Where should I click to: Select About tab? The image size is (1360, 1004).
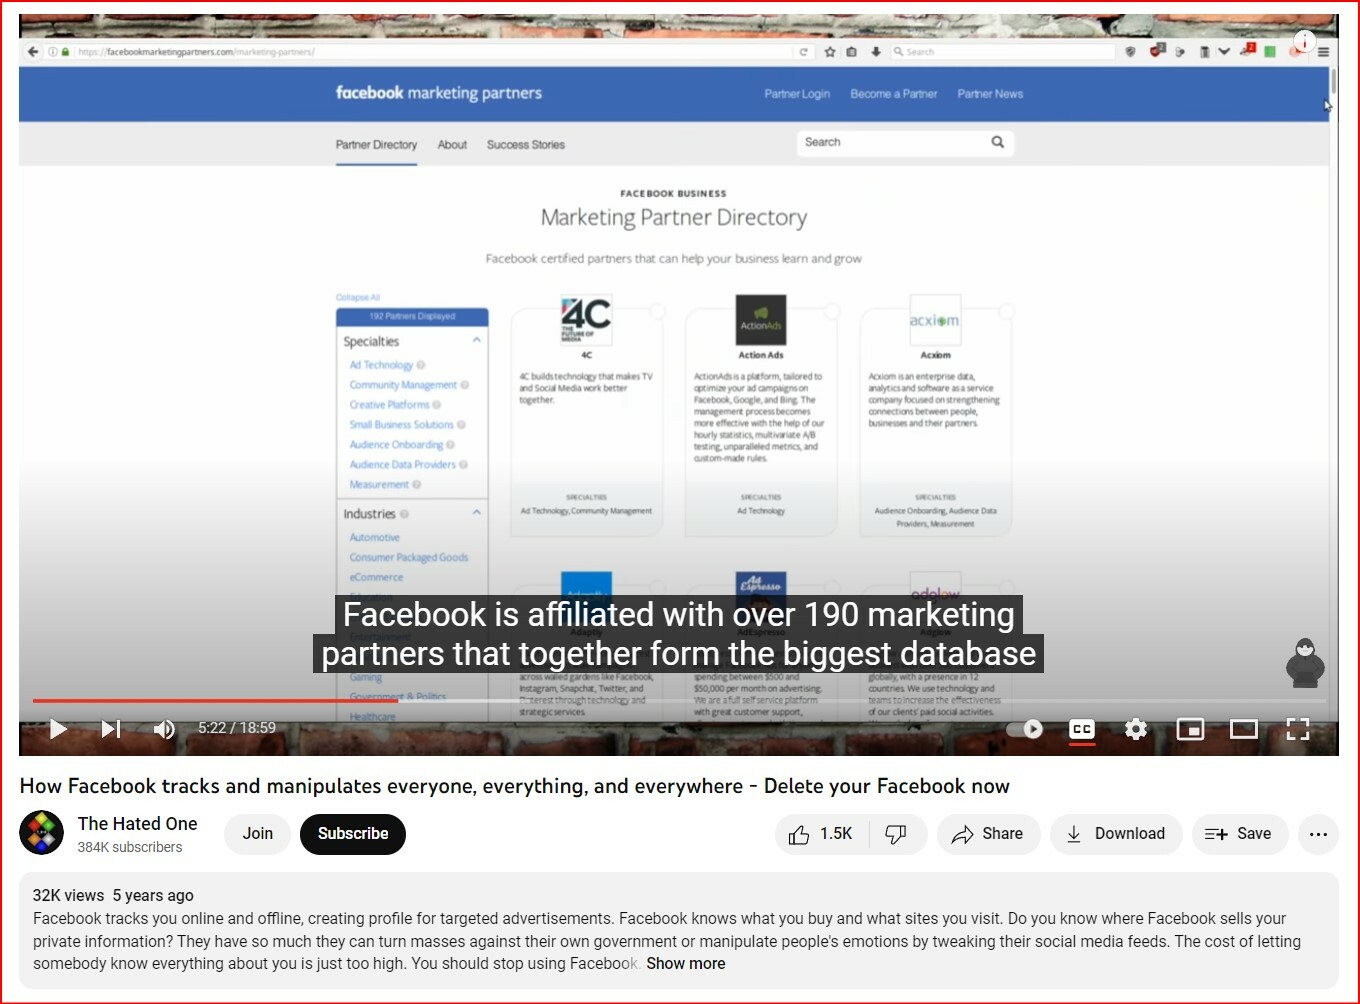[x=452, y=145]
